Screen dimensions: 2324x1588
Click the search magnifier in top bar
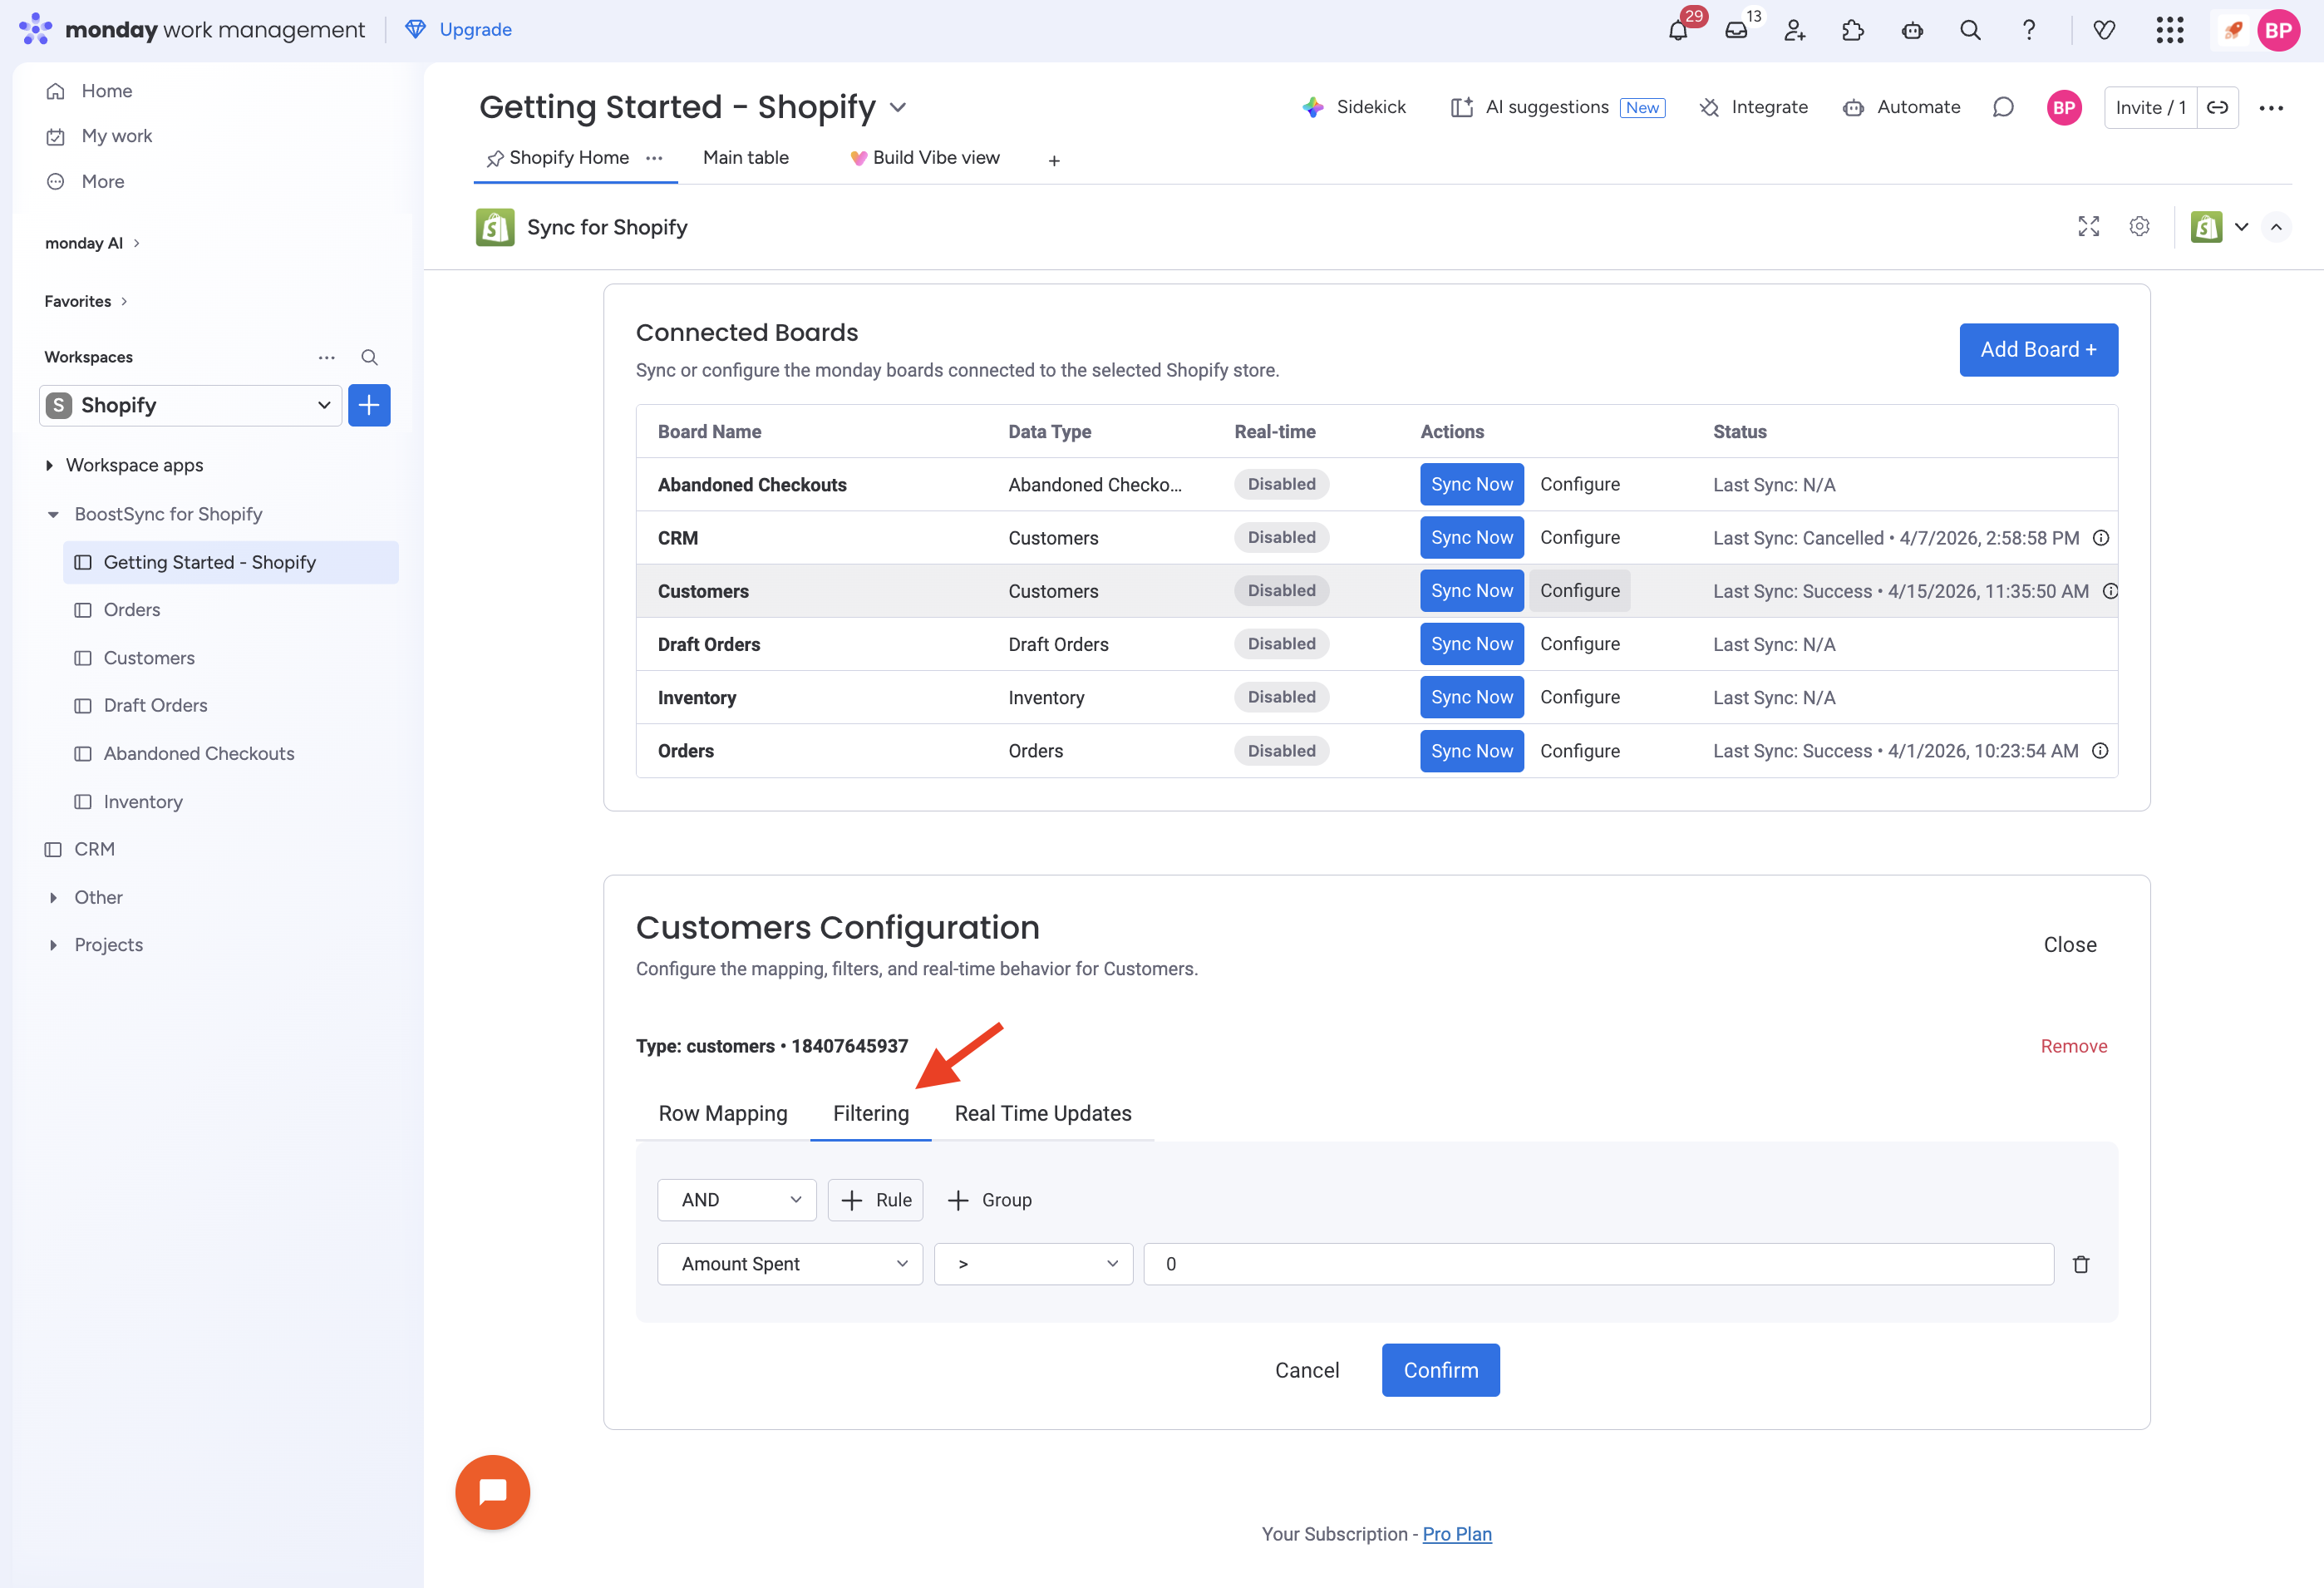click(x=1970, y=30)
